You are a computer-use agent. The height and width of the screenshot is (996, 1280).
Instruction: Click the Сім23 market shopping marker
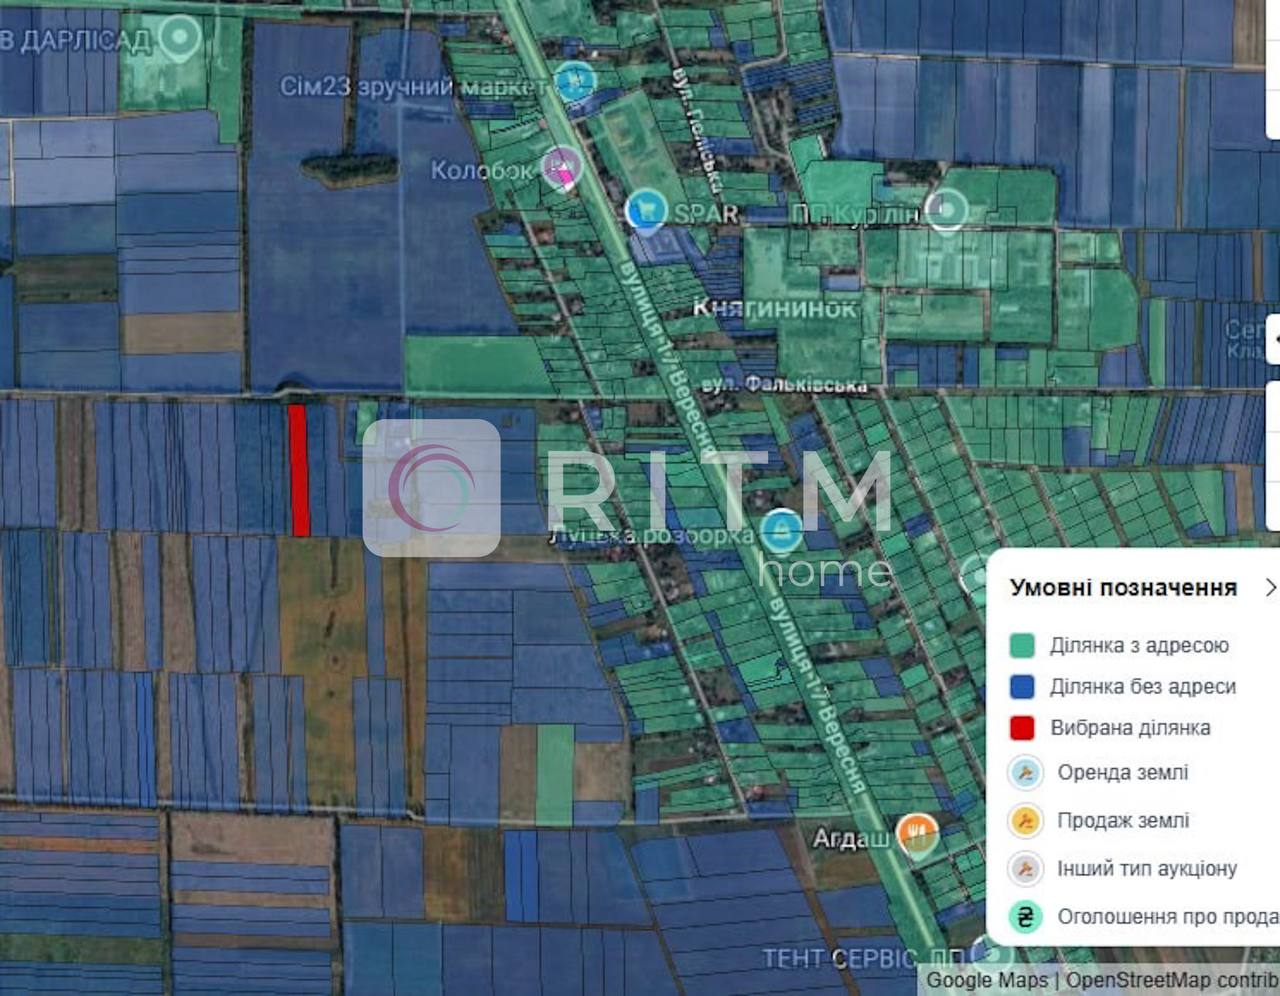tap(574, 80)
